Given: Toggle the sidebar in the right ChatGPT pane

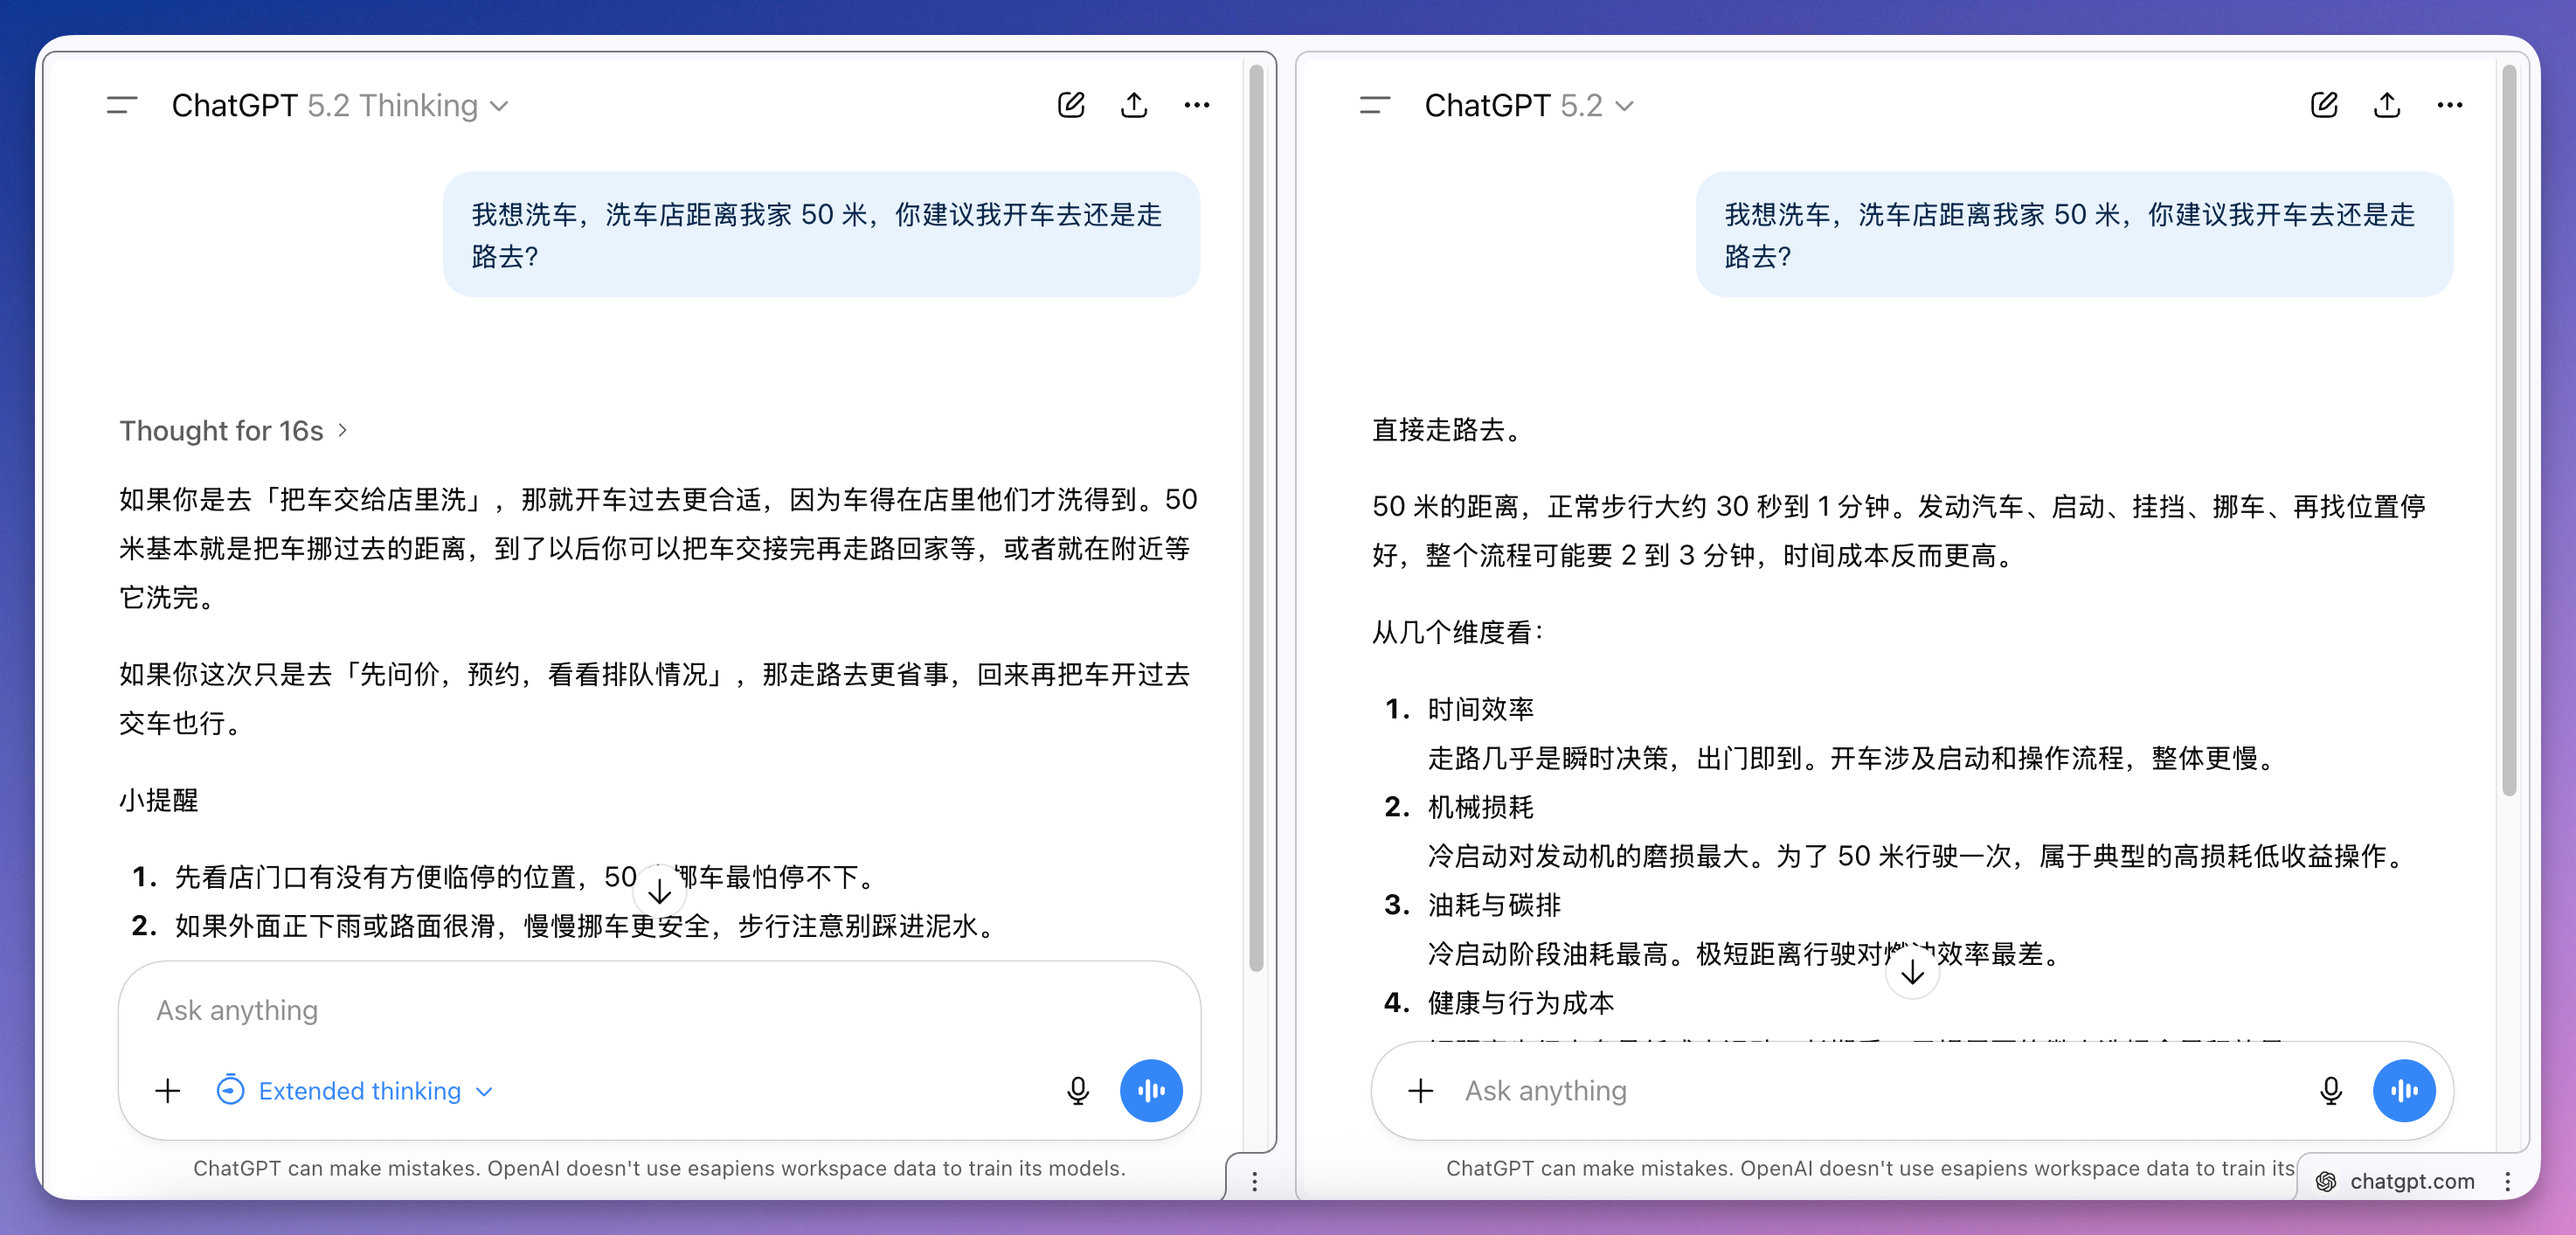Looking at the screenshot, I should (1374, 105).
